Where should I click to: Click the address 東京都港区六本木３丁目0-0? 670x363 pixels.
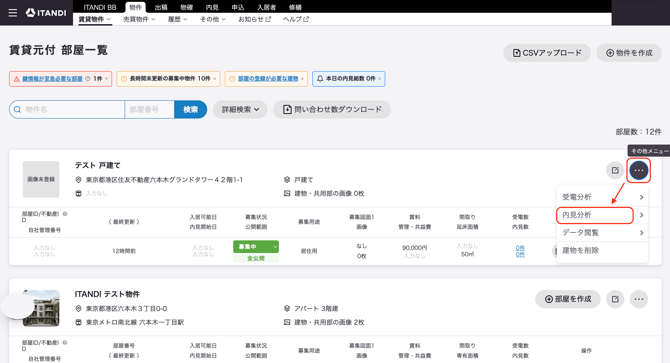[126, 308]
